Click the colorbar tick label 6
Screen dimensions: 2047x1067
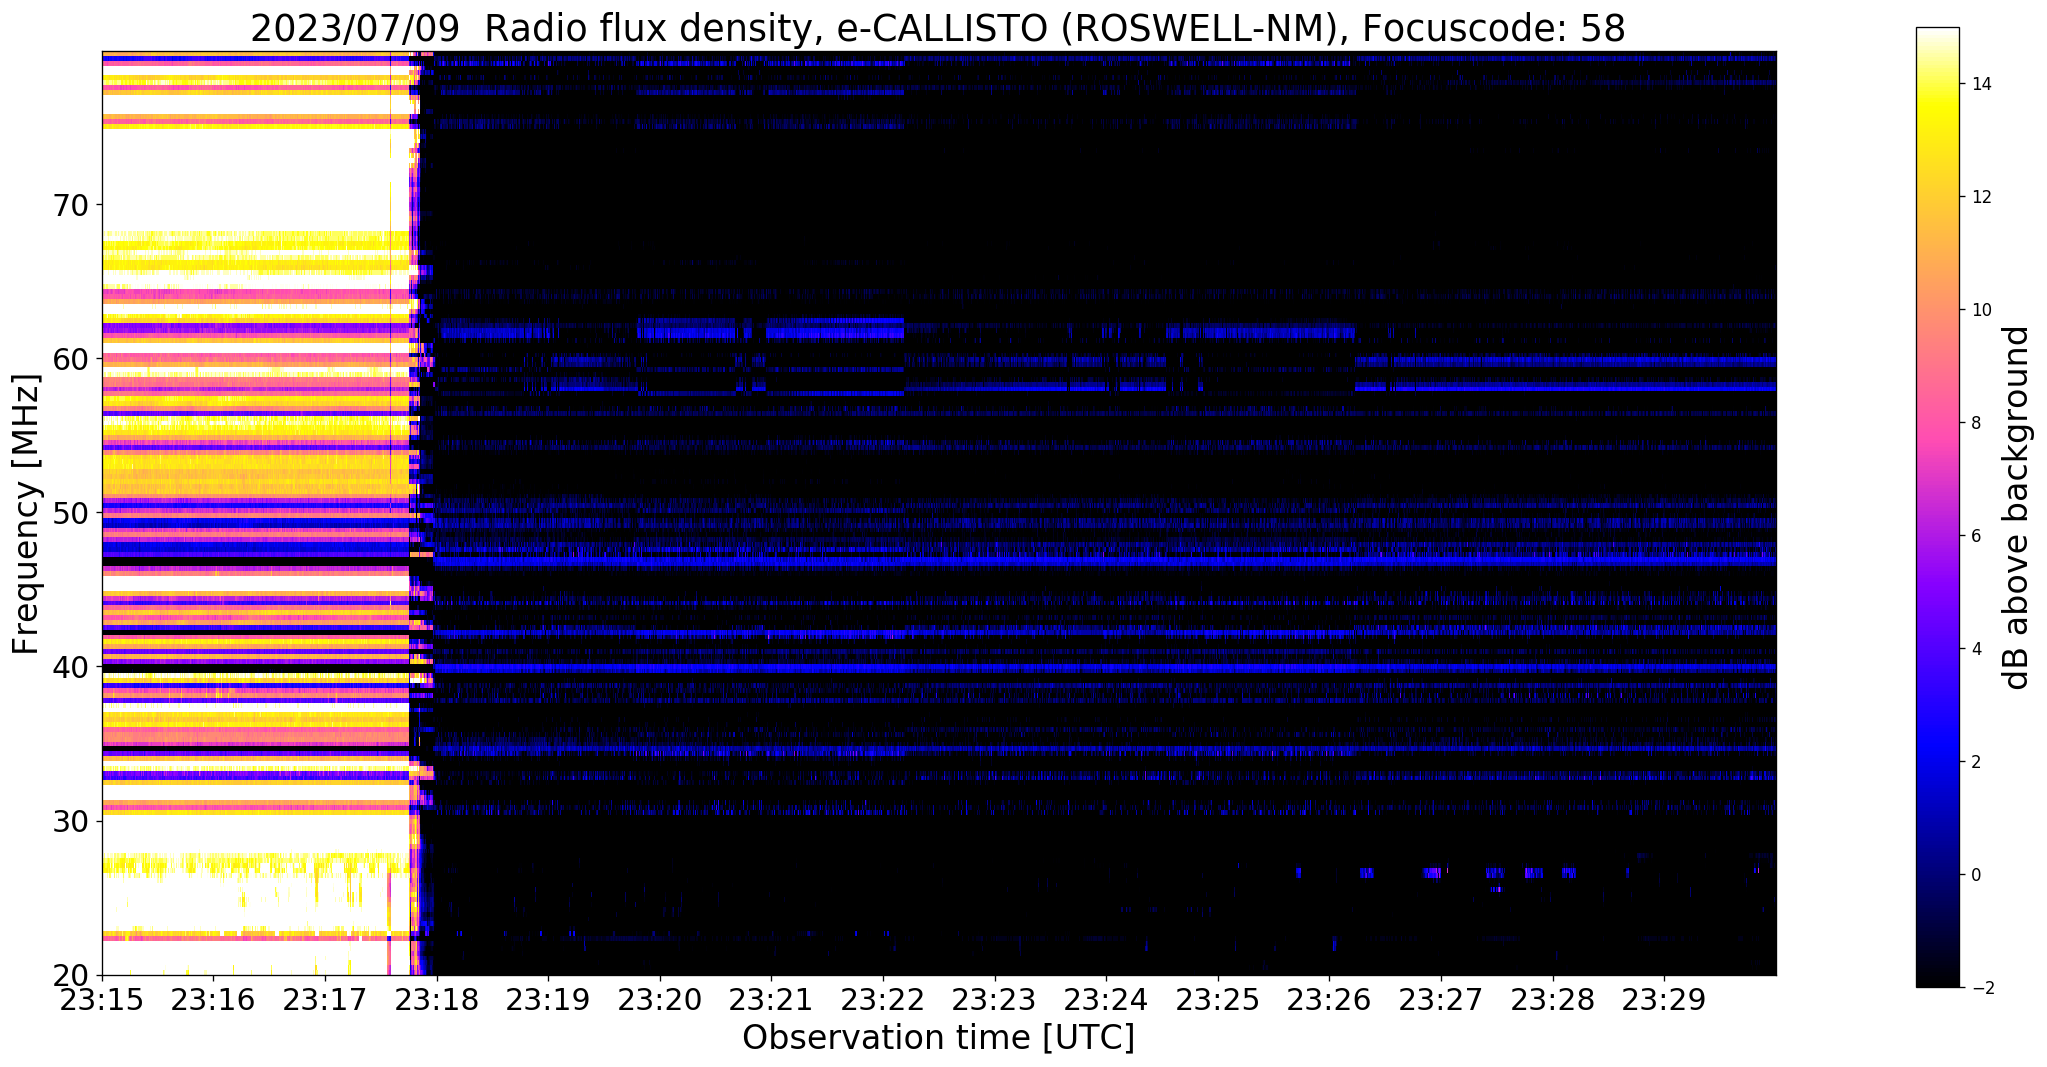(1976, 536)
